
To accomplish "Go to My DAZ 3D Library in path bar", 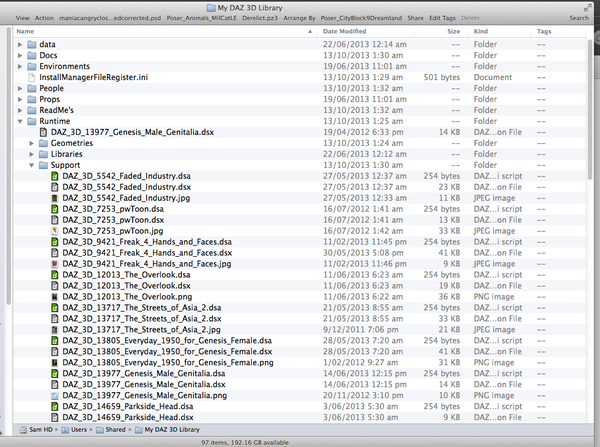I will coord(168,430).
